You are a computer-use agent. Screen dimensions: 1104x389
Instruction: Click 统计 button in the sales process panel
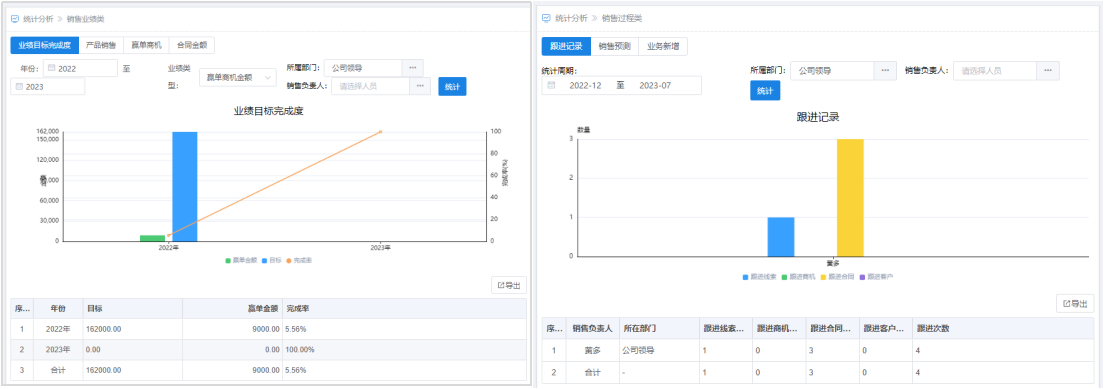765,91
